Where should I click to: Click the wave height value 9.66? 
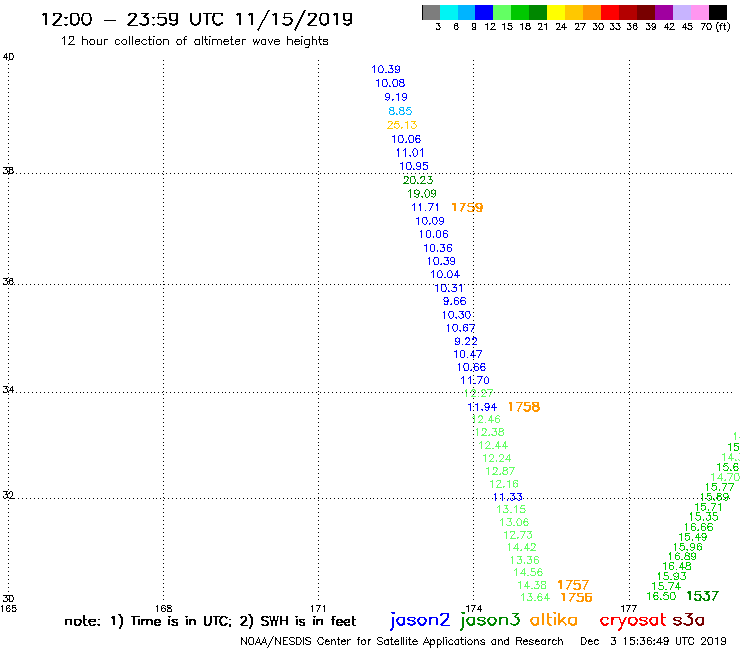(x=454, y=301)
